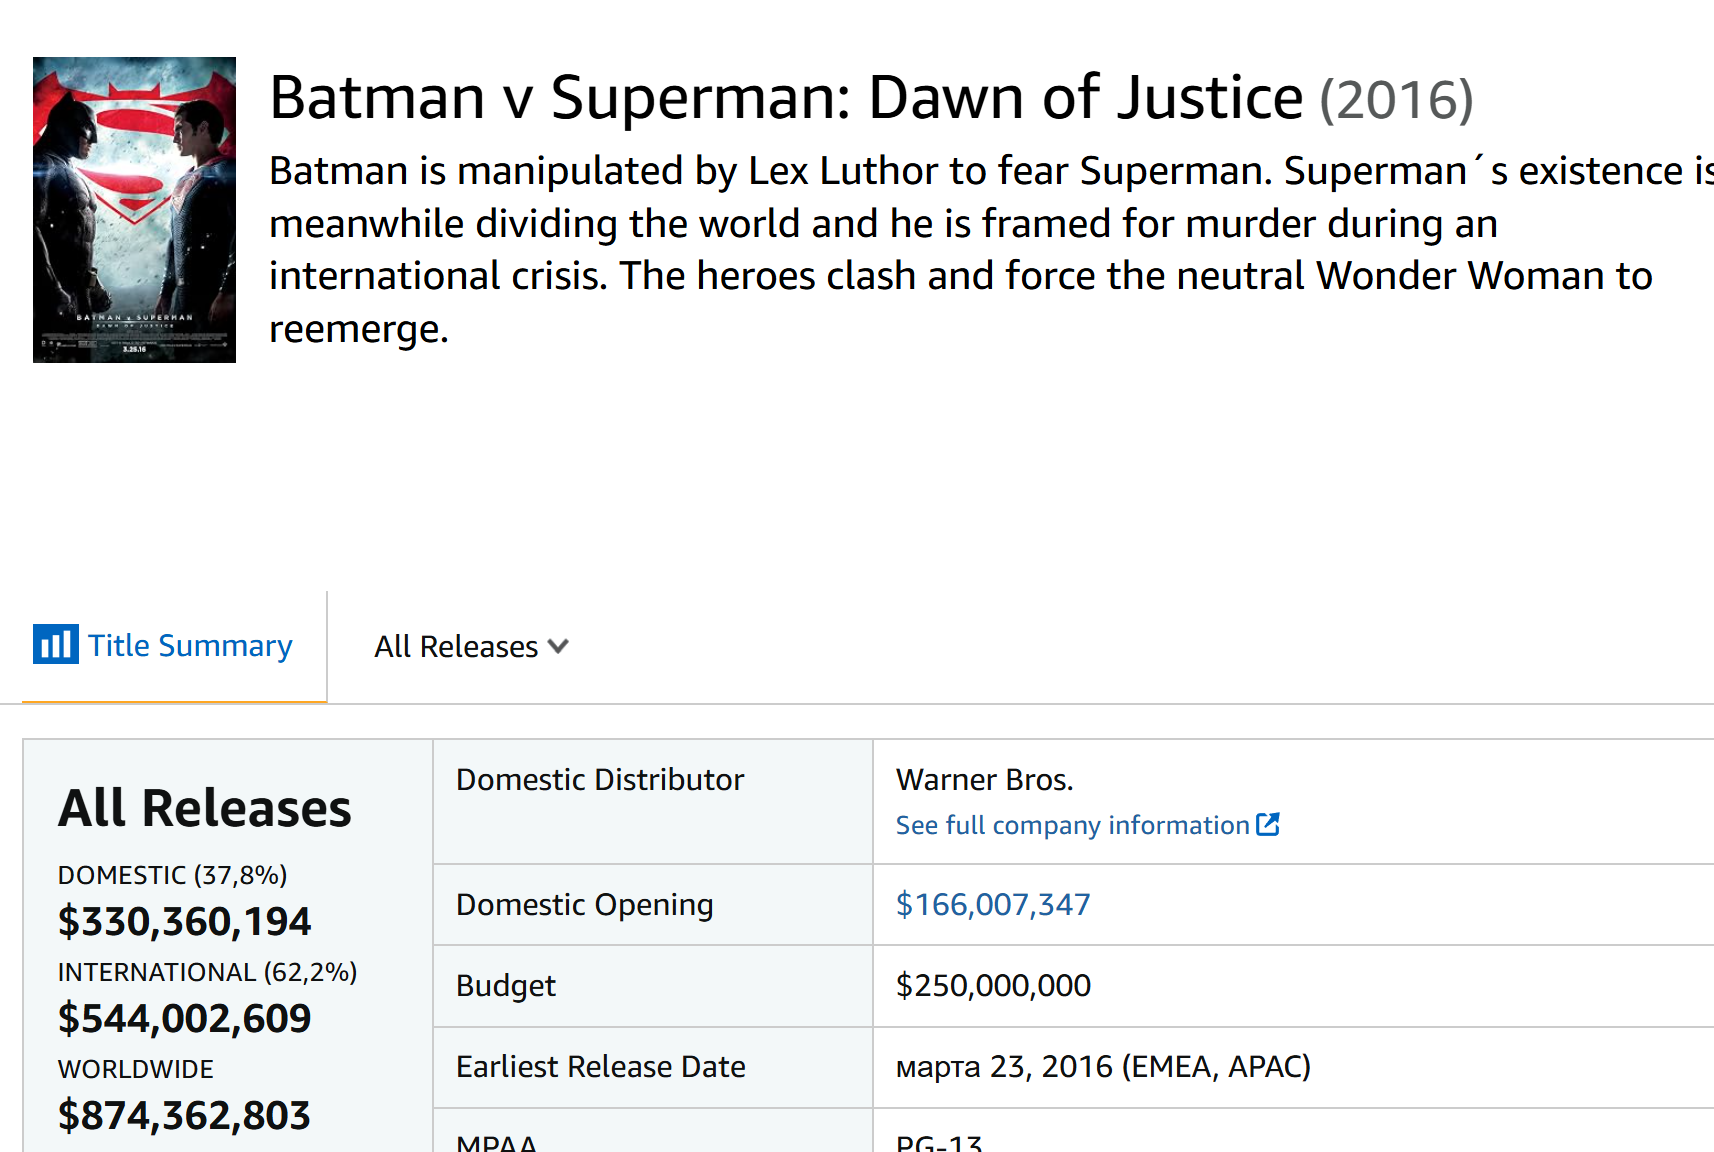
Task: Click the PG-13 MPAA rating value
Action: tap(939, 1142)
